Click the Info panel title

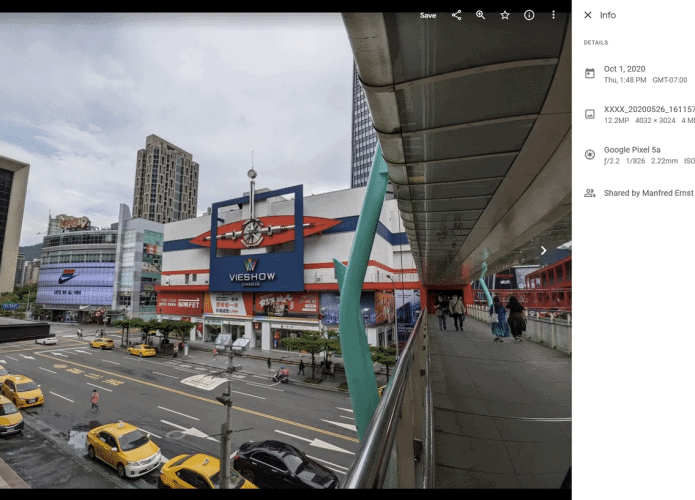pyautogui.click(x=608, y=15)
